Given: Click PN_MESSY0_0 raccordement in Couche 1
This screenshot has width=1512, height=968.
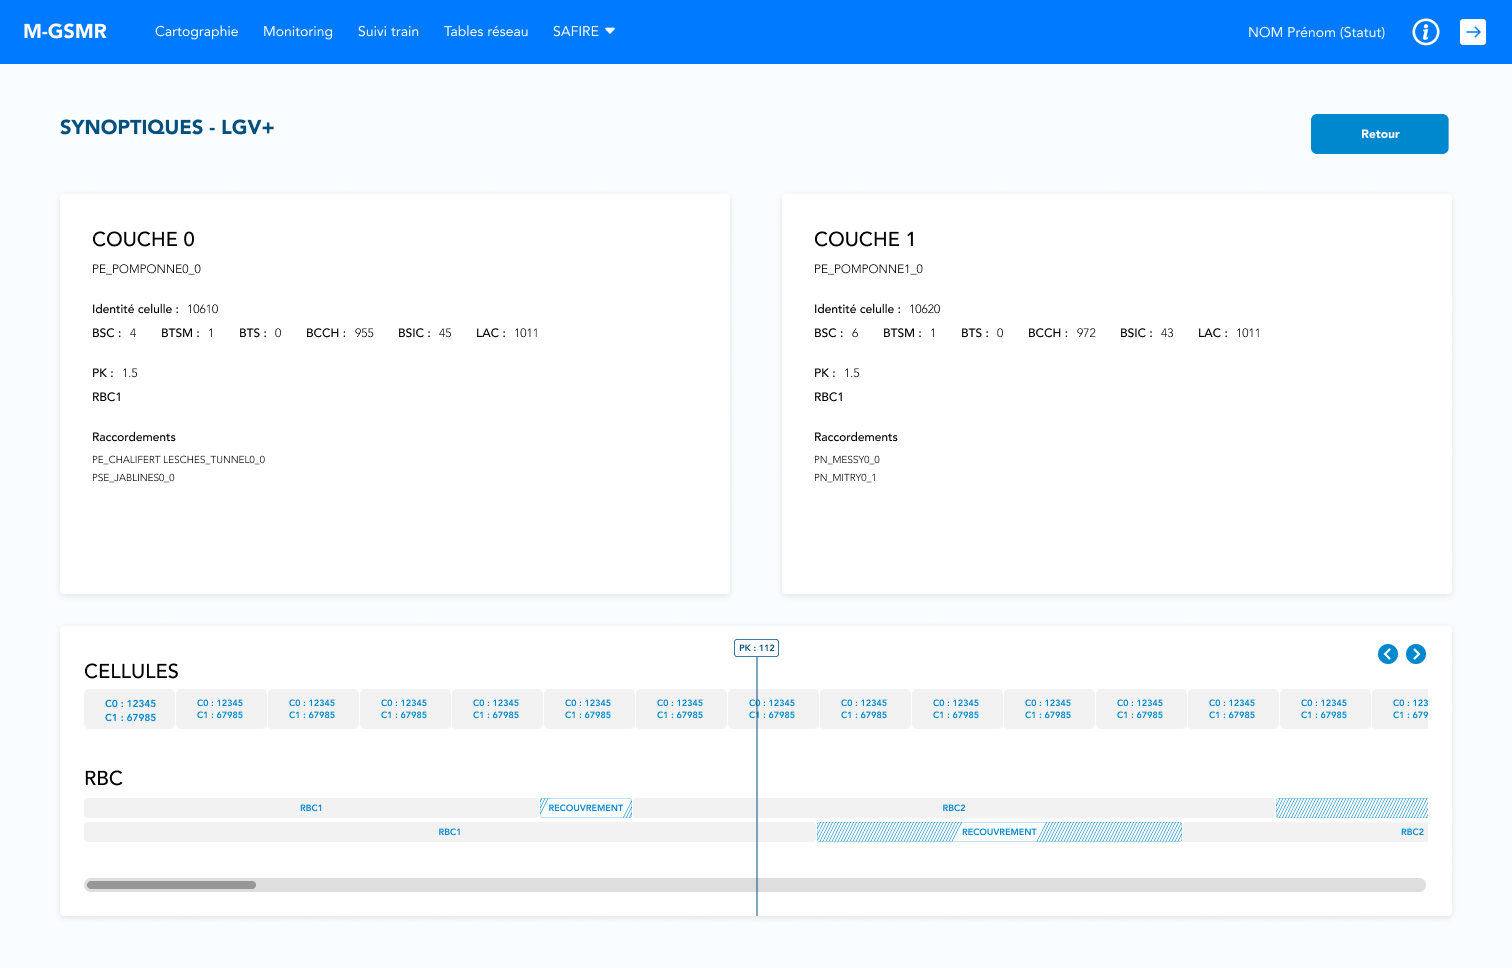Looking at the screenshot, I should click(846, 460).
